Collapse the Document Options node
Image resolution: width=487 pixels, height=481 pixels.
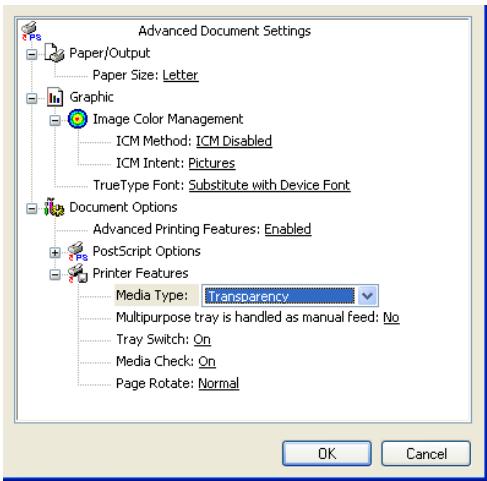[x=32, y=209]
